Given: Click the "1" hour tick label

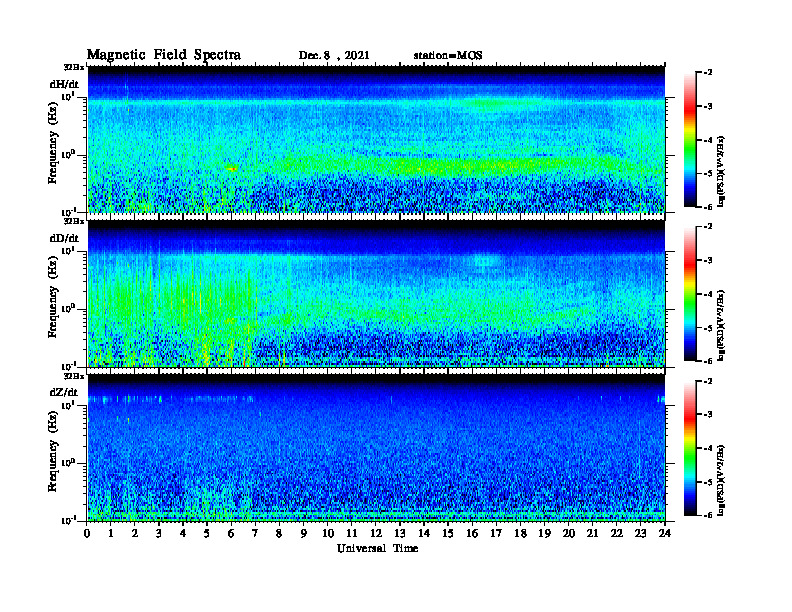Looking at the screenshot, I should pos(111,533).
